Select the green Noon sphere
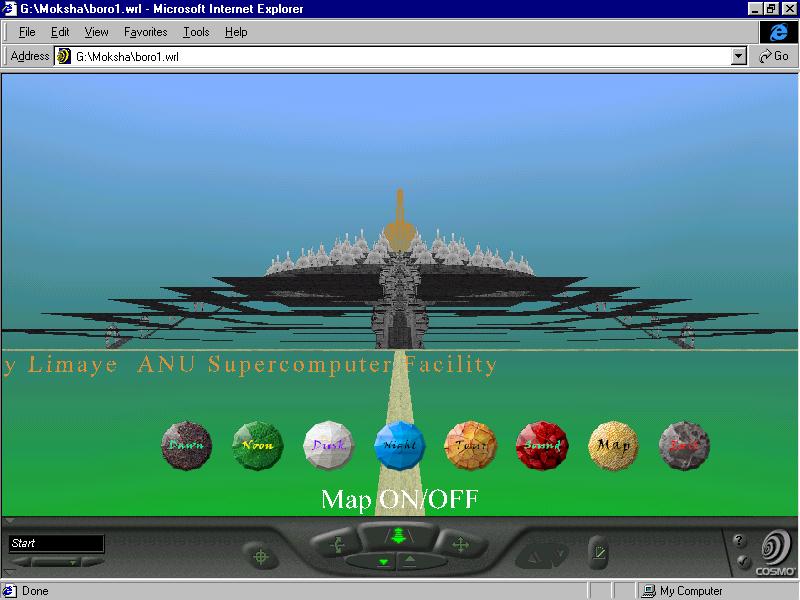 pyautogui.click(x=258, y=445)
